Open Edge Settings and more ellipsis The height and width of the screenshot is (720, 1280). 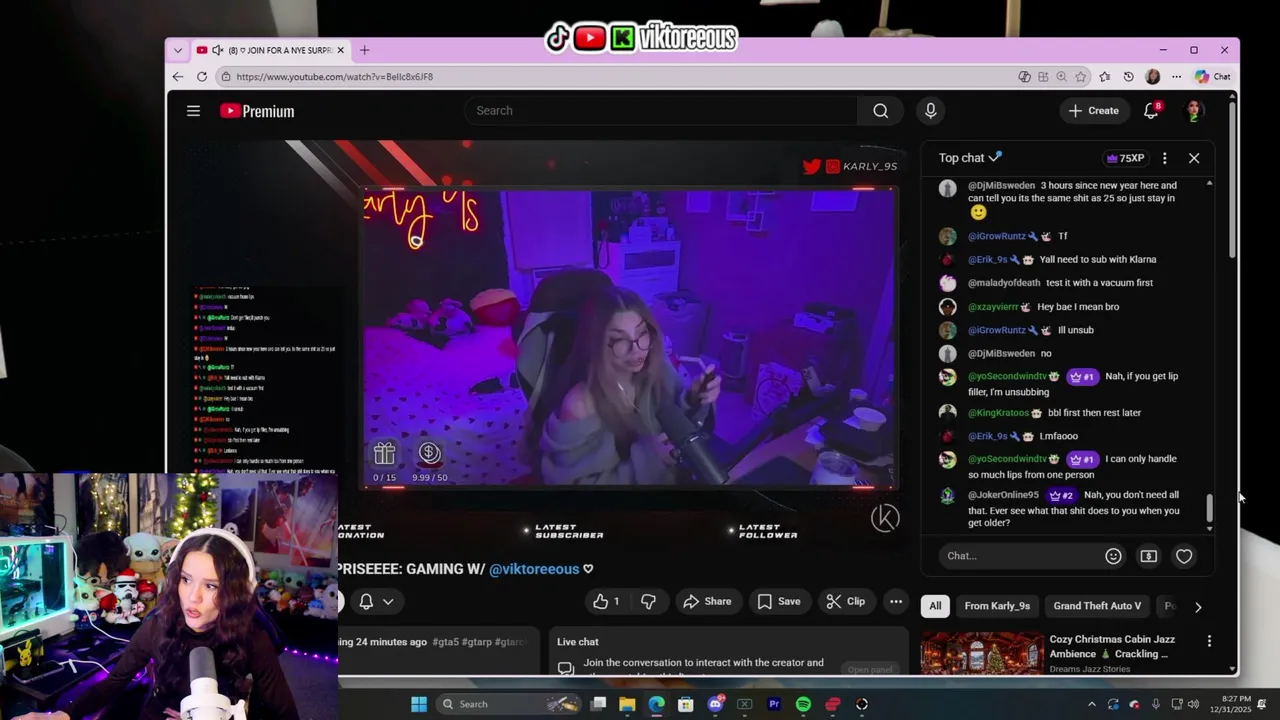coord(1176,76)
